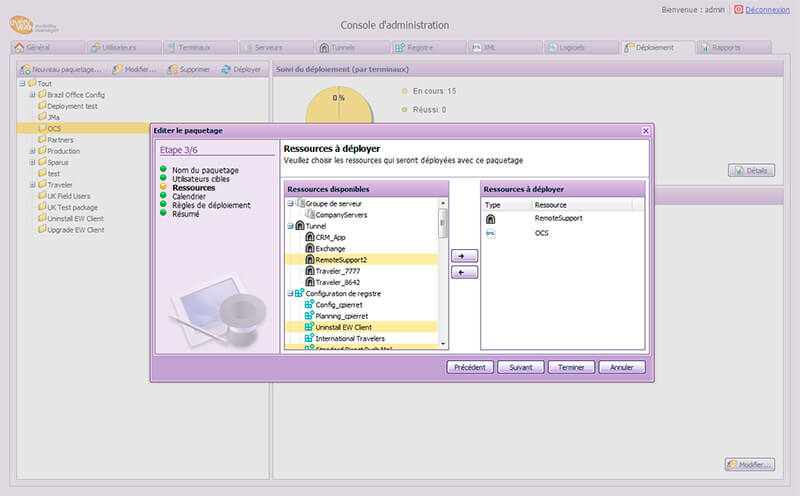Click the tunnel icon beside Traveler_8642
The width and height of the screenshot is (800, 496).
point(309,282)
